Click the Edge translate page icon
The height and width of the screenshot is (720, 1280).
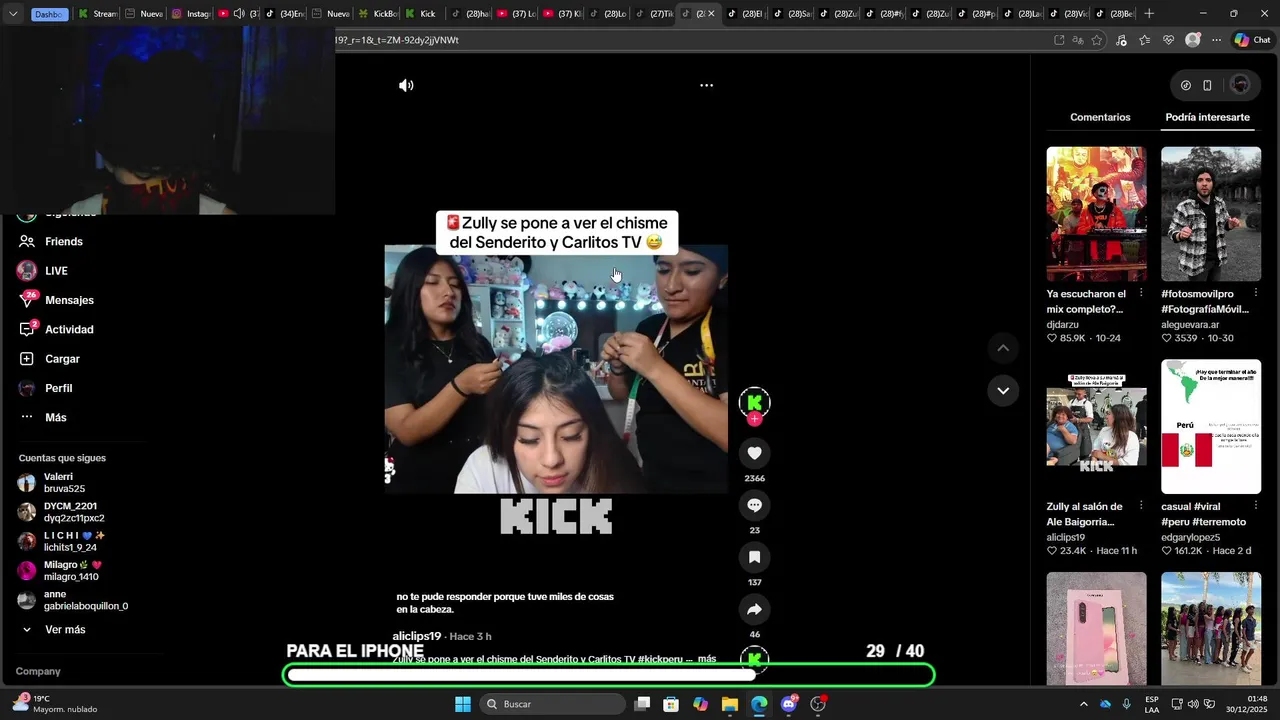(x=1078, y=40)
